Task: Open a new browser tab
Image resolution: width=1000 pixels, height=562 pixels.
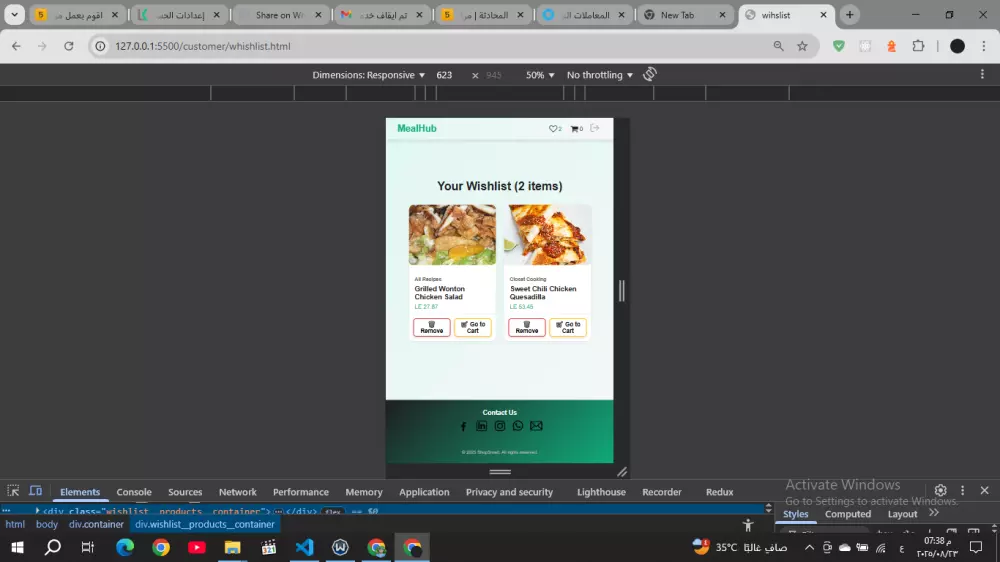Action: point(849,15)
